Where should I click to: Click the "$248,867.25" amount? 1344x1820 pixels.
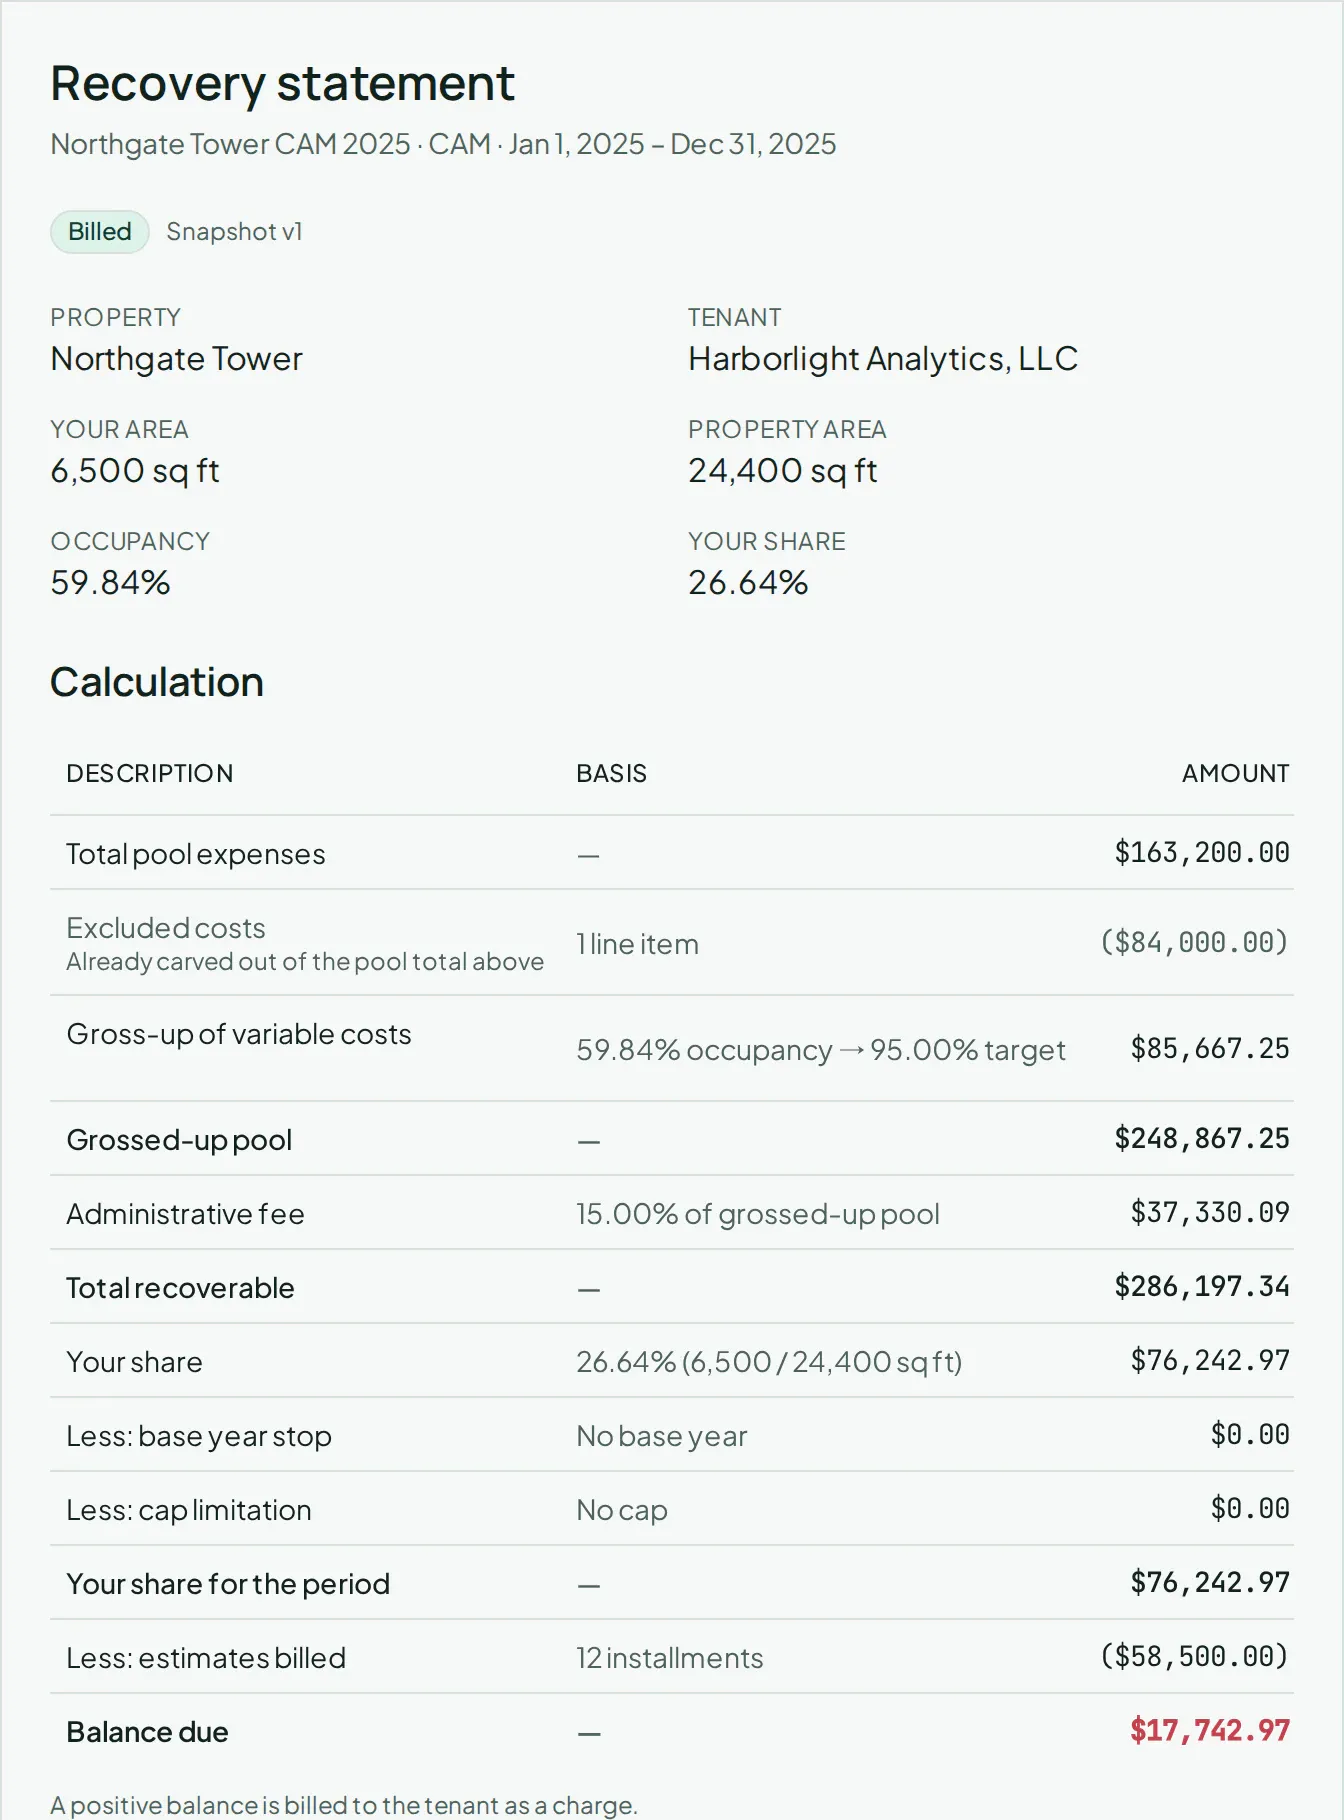[1202, 1139]
